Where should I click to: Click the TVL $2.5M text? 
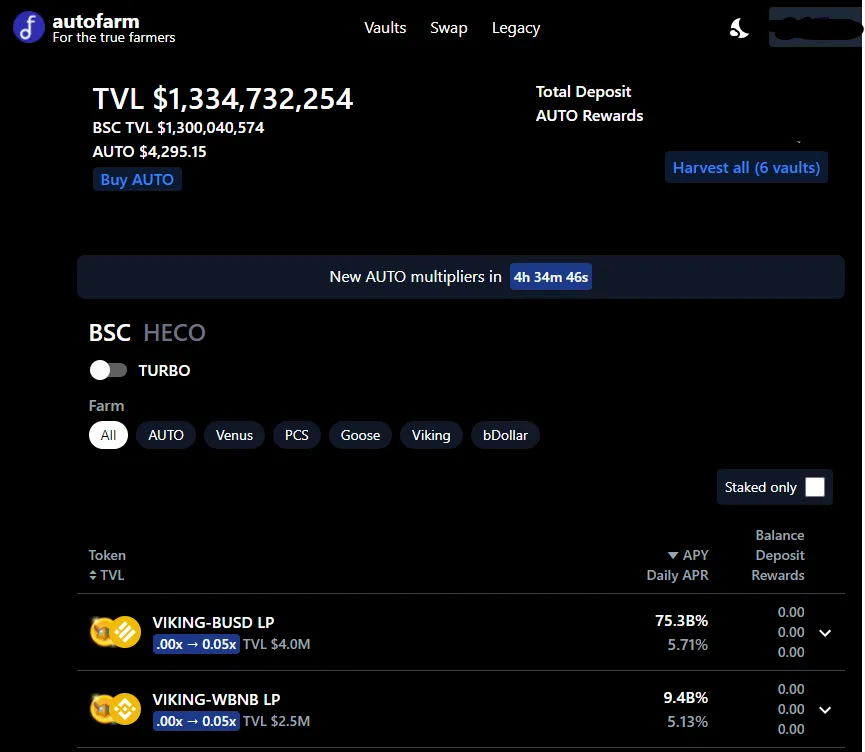pyautogui.click(x=276, y=721)
